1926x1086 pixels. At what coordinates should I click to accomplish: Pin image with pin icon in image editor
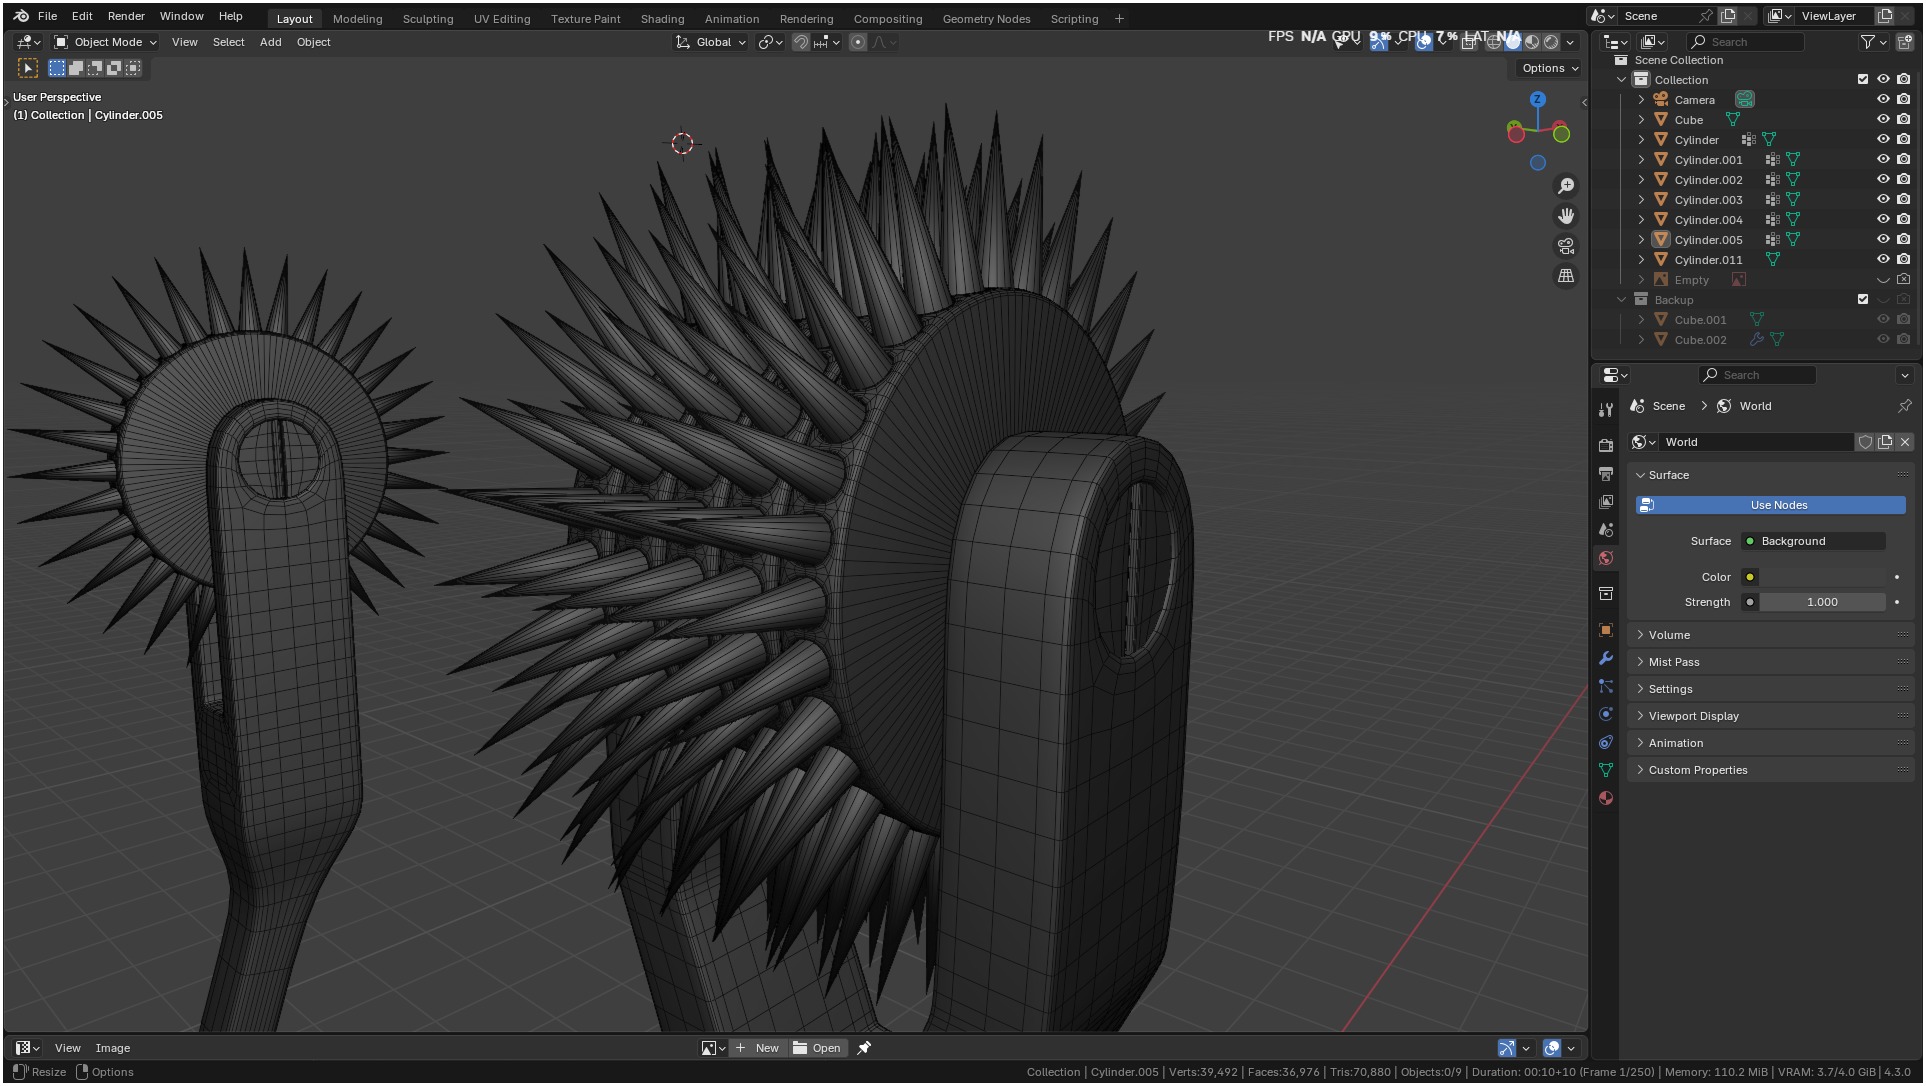(x=864, y=1048)
